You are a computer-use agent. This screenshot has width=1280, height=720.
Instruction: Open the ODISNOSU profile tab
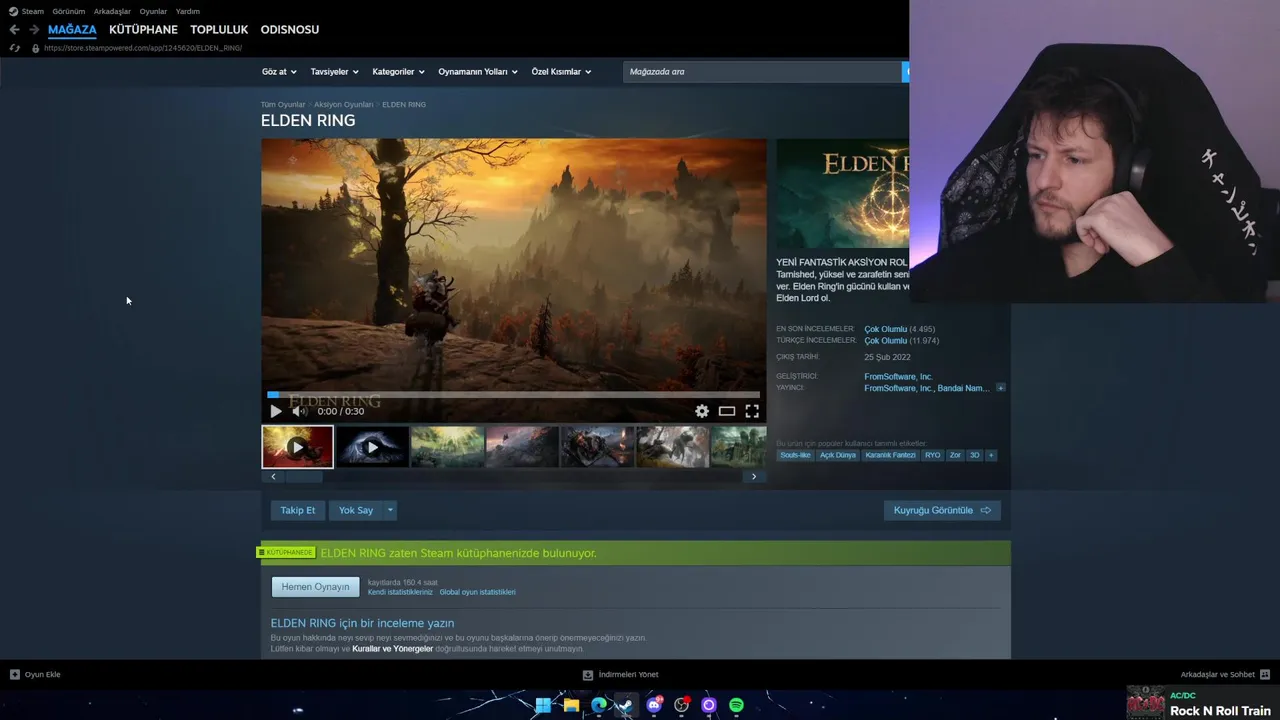click(x=290, y=30)
